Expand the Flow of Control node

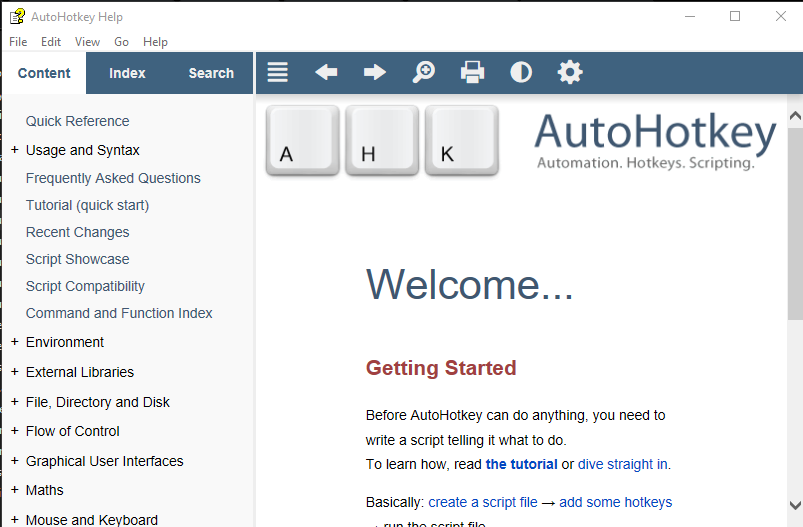[x=14, y=431]
